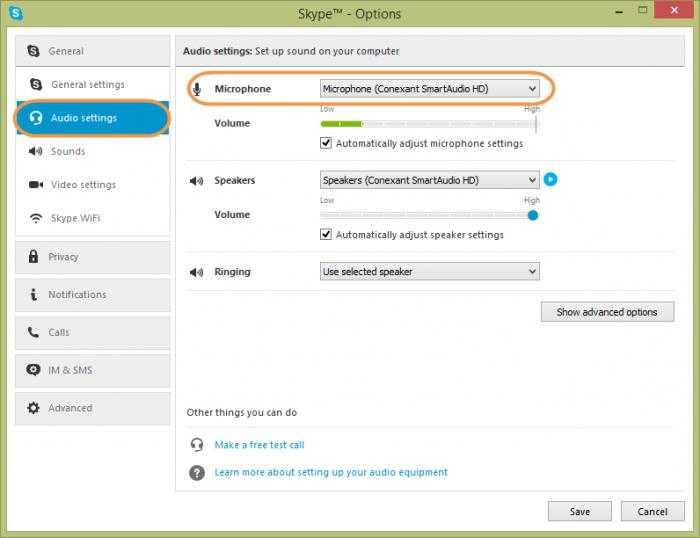Select Video settings in the sidebar
Image resolution: width=700 pixels, height=538 pixels.
83,185
